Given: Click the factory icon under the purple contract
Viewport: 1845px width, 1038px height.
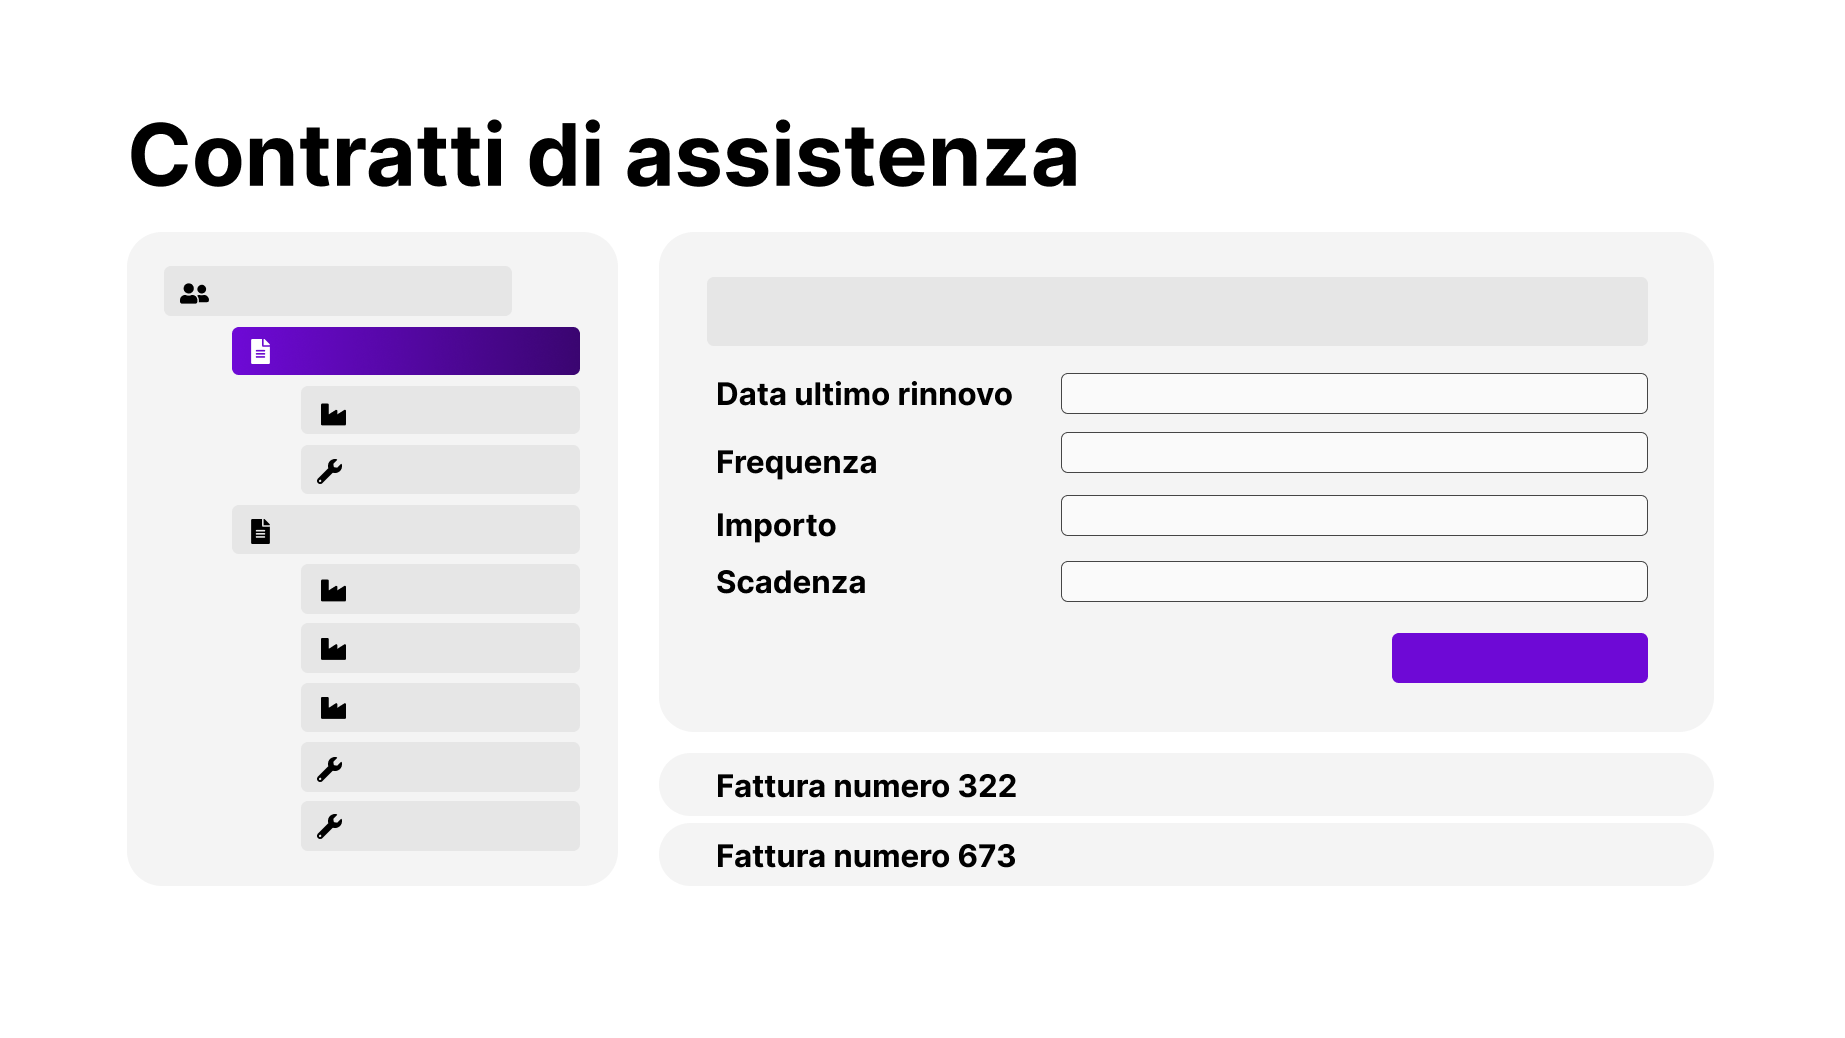Looking at the screenshot, I should 333,414.
